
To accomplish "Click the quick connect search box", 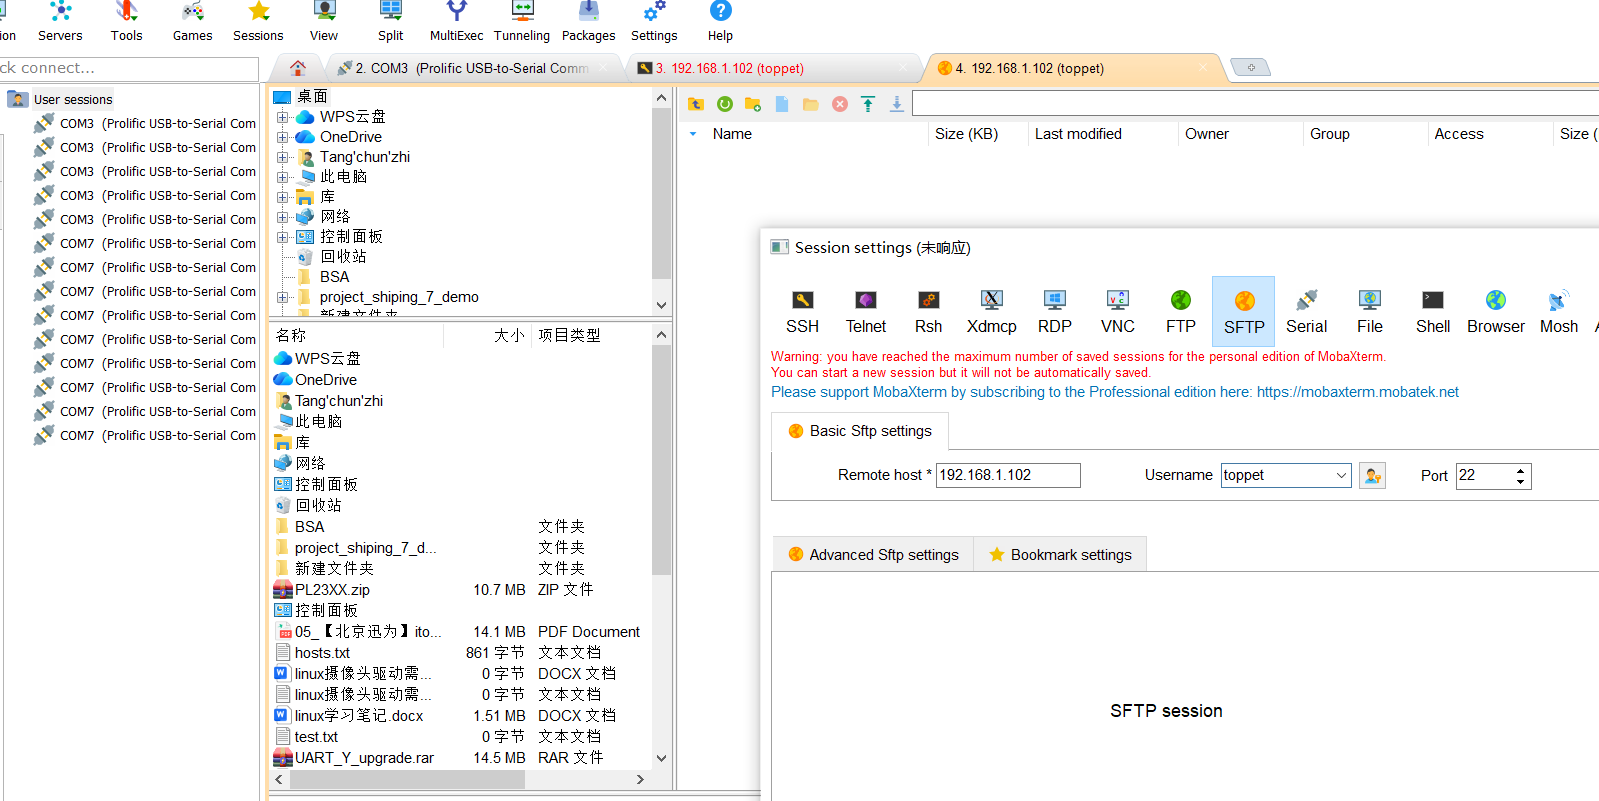I will click(x=128, y=68).
